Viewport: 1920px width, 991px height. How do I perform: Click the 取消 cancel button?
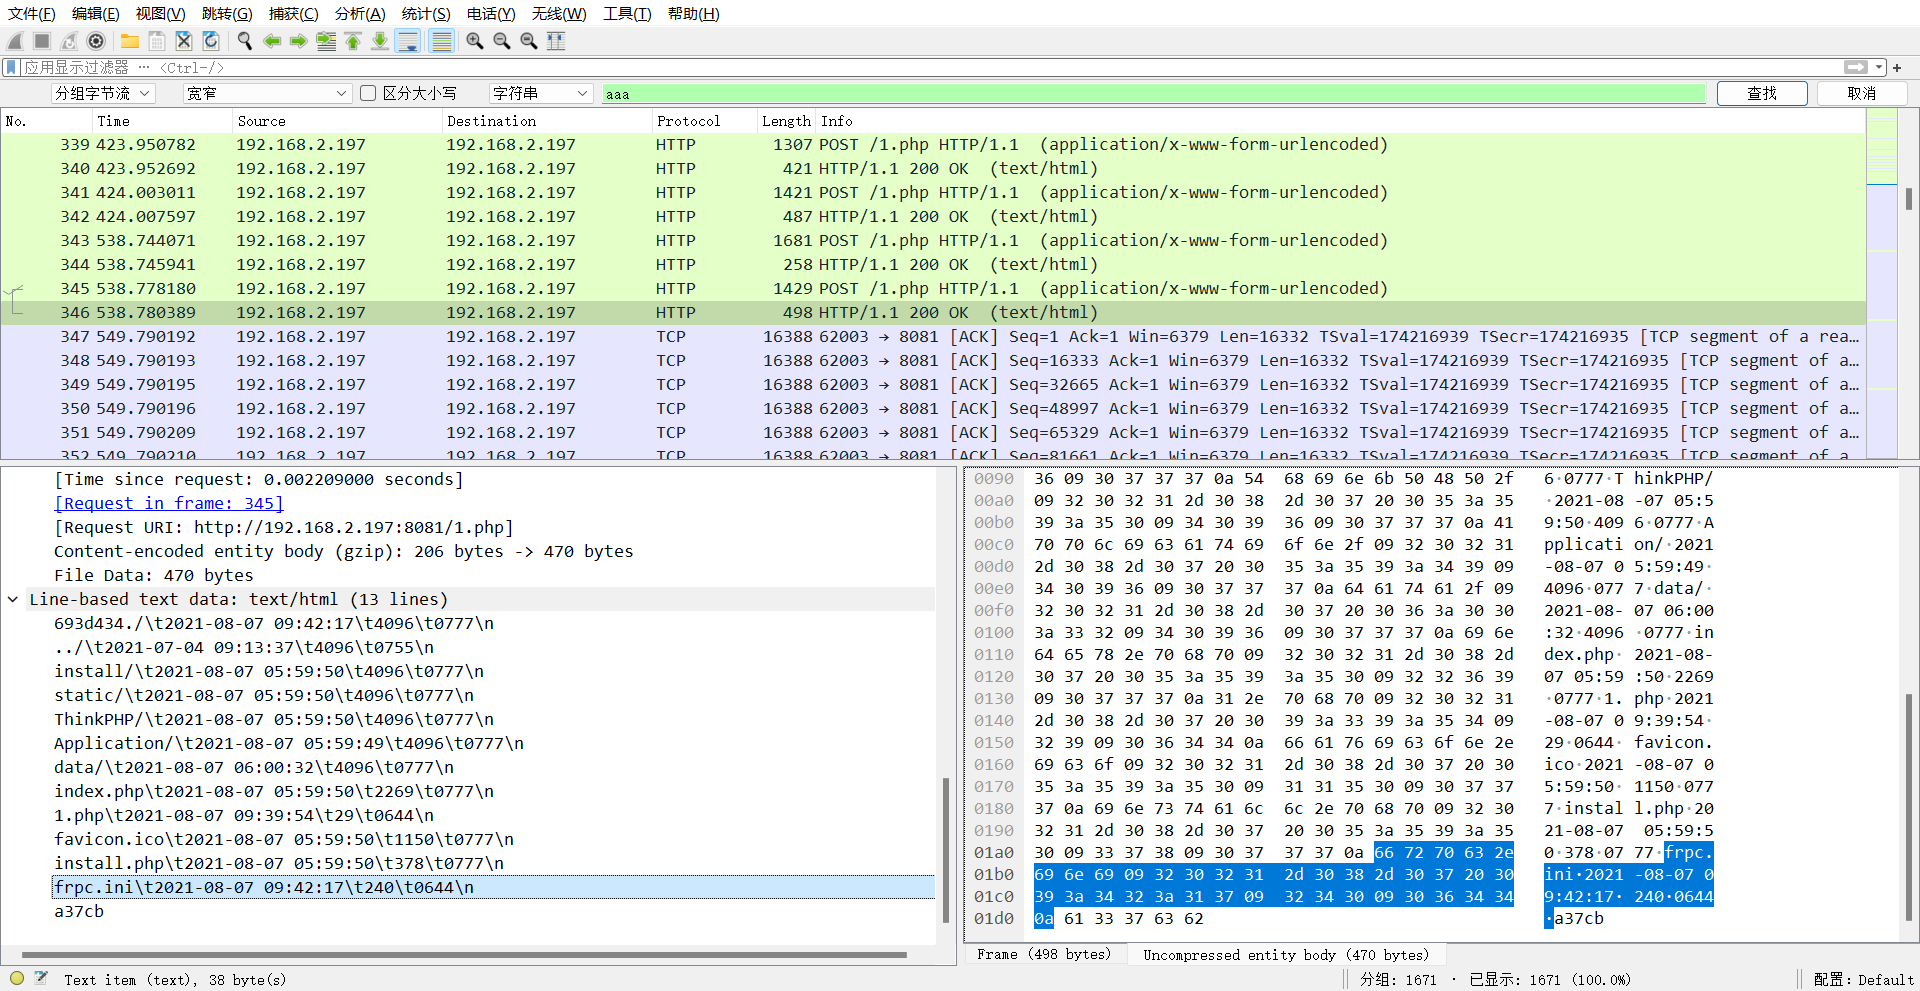[x=1862, y=93]
